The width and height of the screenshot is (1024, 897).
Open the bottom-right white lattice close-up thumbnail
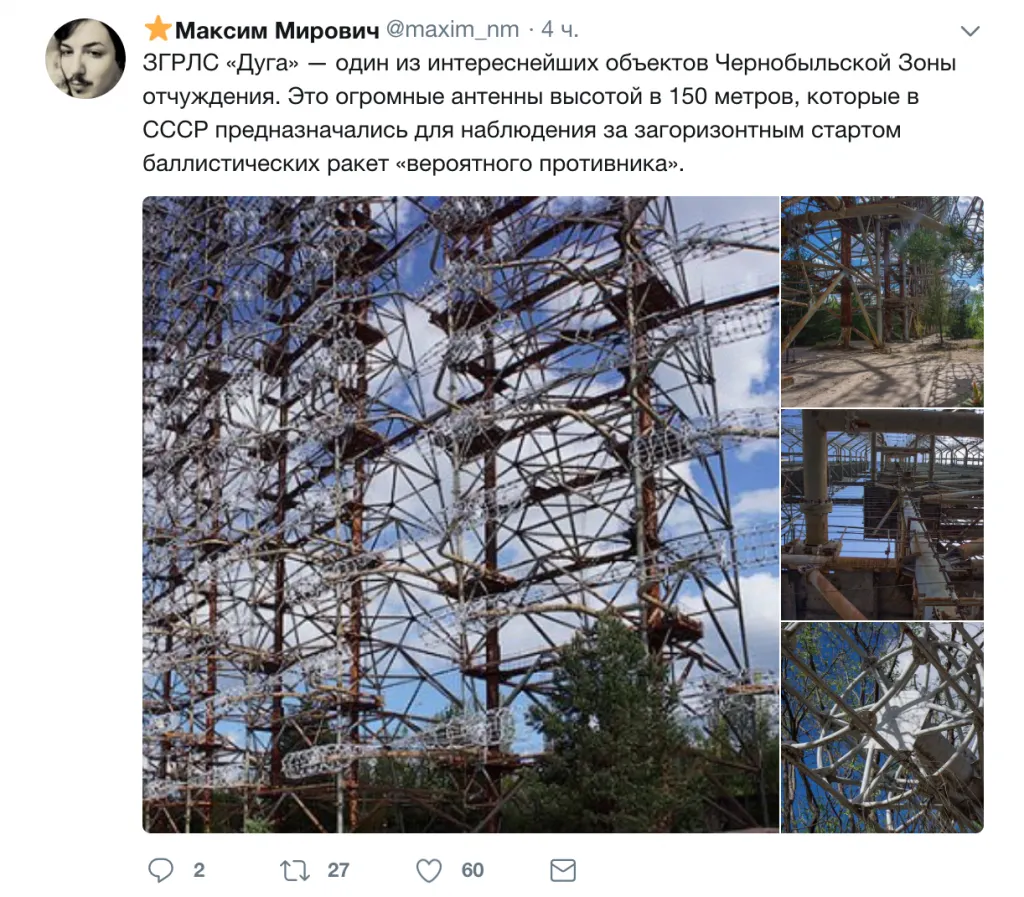click(882, 727)
